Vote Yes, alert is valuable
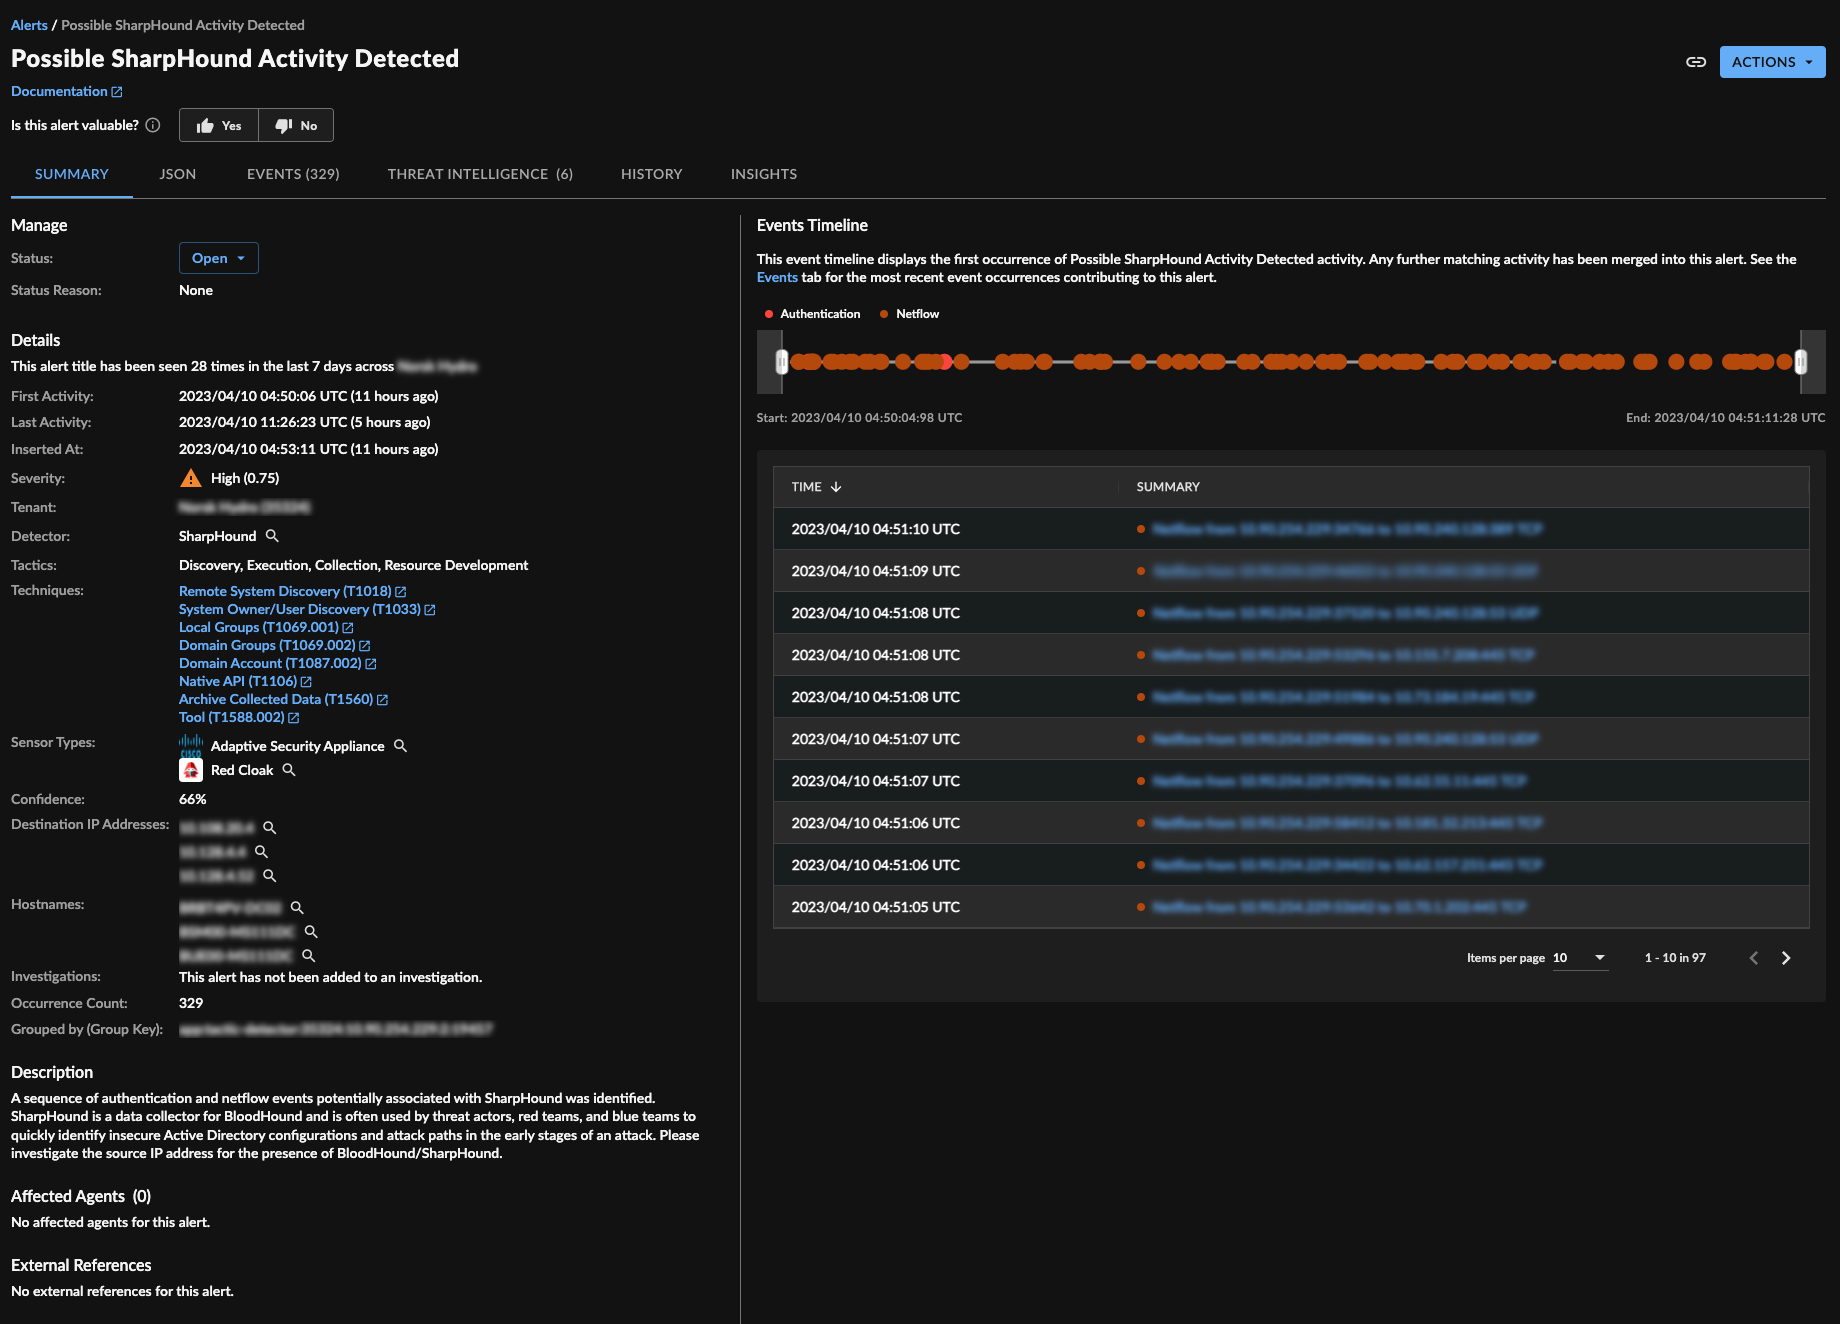 [x=219, y=125]
